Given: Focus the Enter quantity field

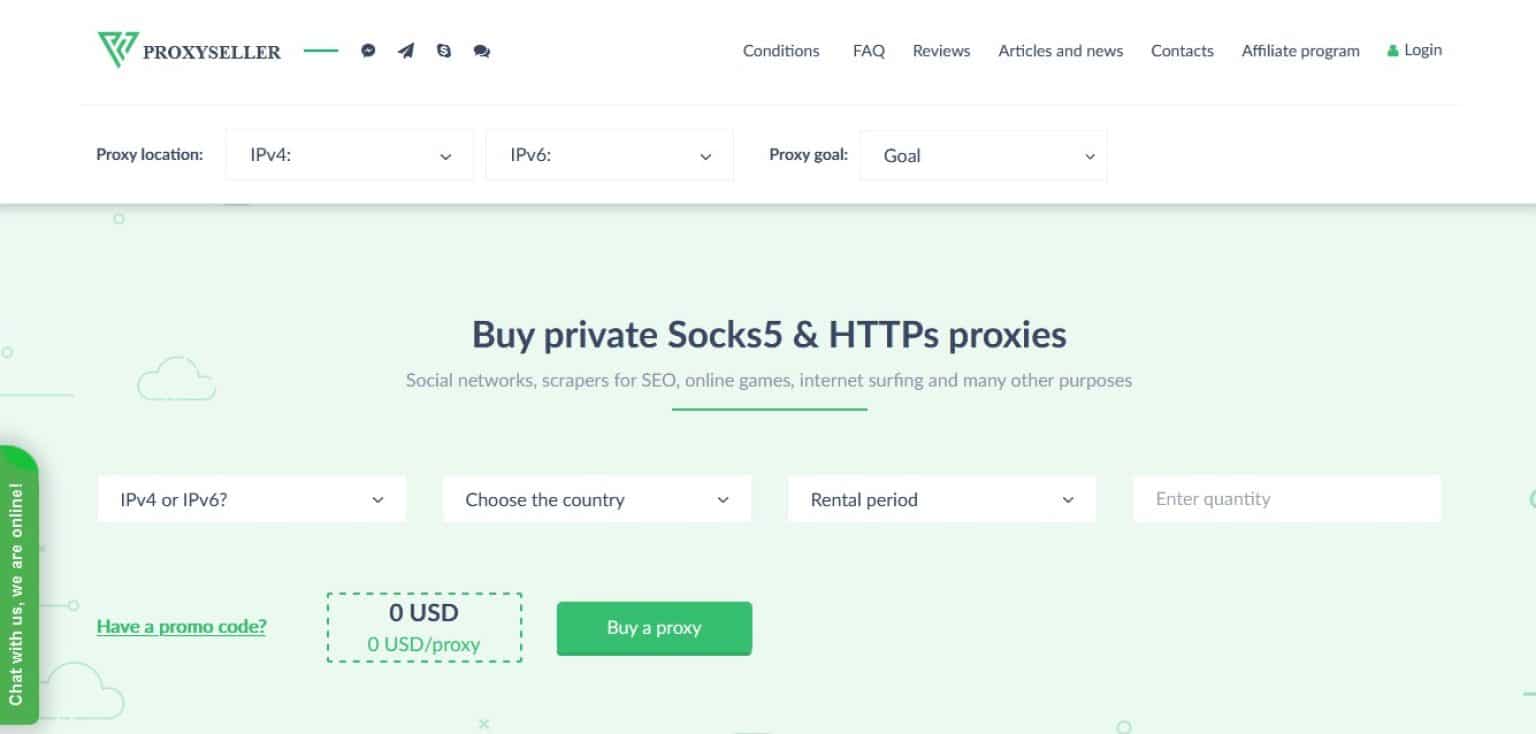Looking at the screenshot, I should [x=1286, y=499].
